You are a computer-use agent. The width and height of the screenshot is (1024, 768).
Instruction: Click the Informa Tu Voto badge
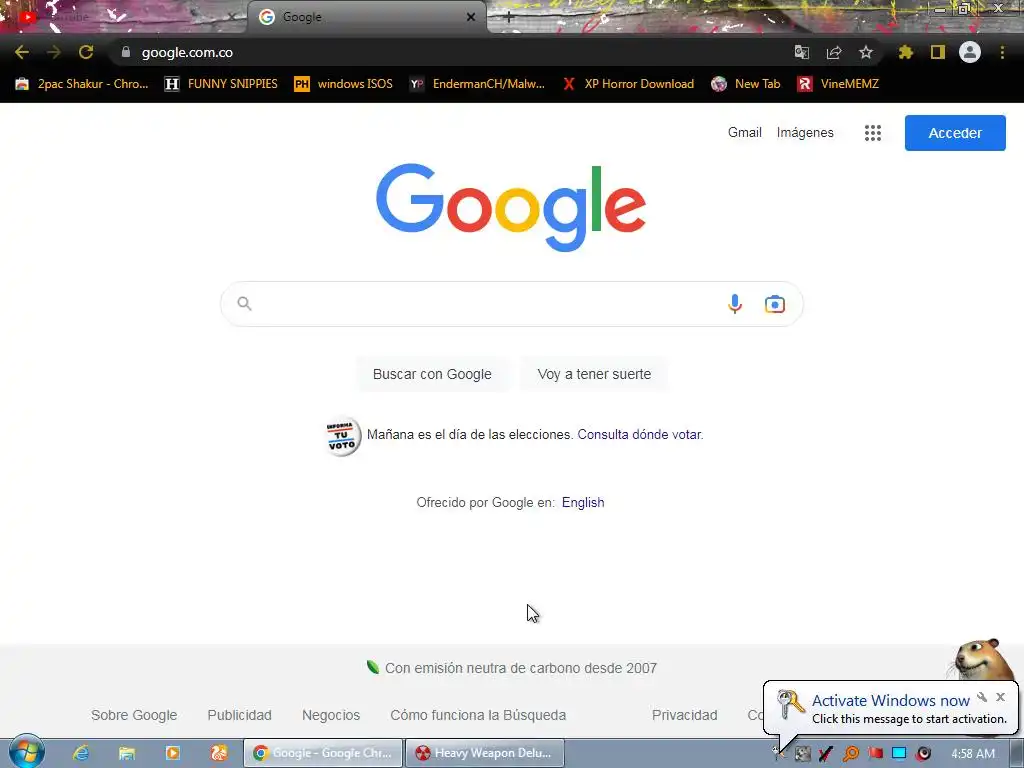point(342,436)
